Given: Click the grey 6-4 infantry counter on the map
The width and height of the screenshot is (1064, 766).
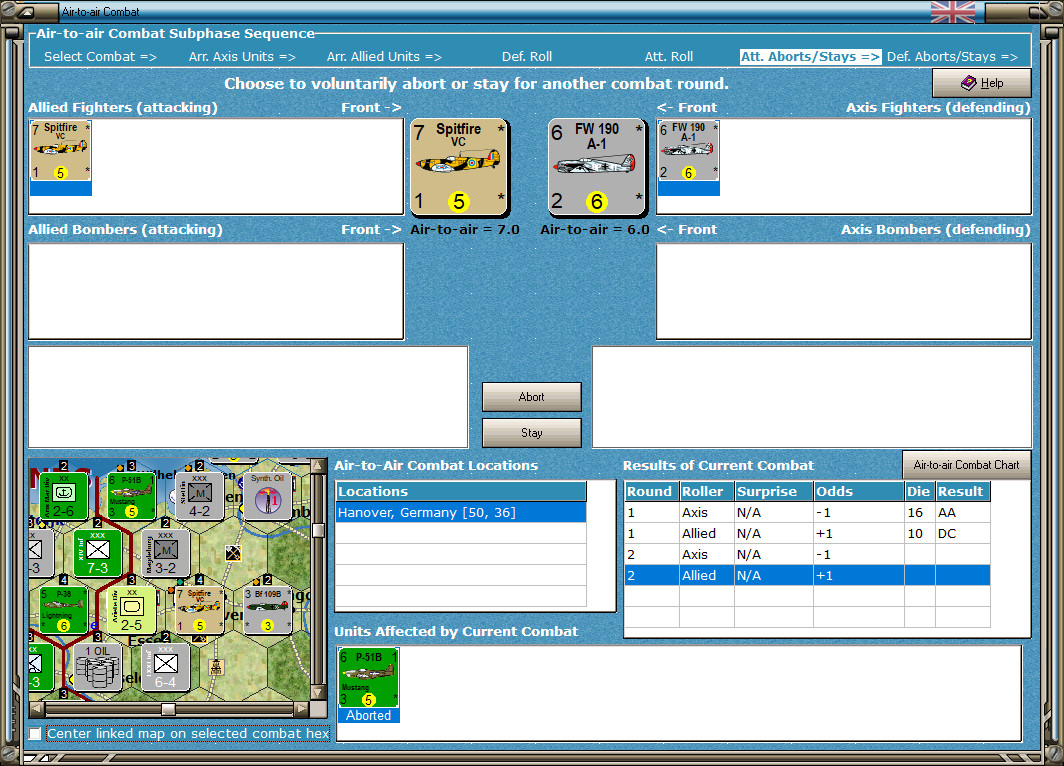Looking at the screenshot, I should (x=165, y=667).
